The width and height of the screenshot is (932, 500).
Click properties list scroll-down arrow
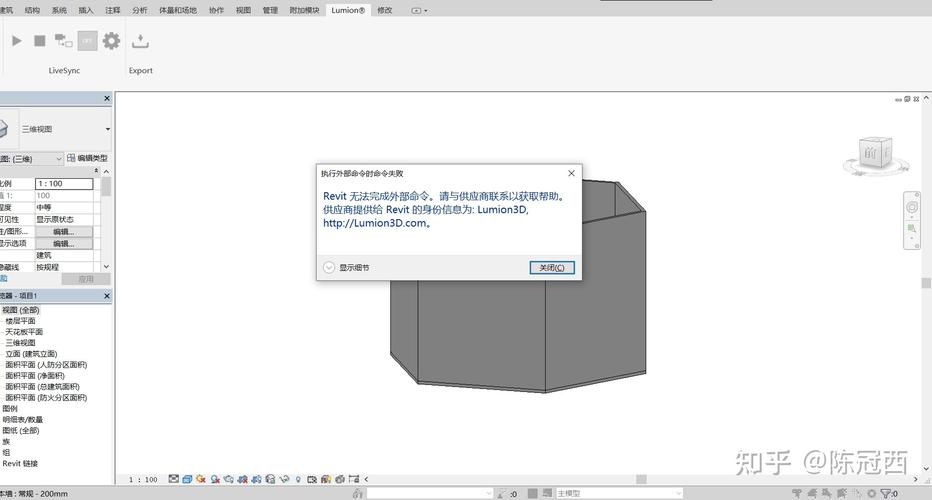coord(106,267)
